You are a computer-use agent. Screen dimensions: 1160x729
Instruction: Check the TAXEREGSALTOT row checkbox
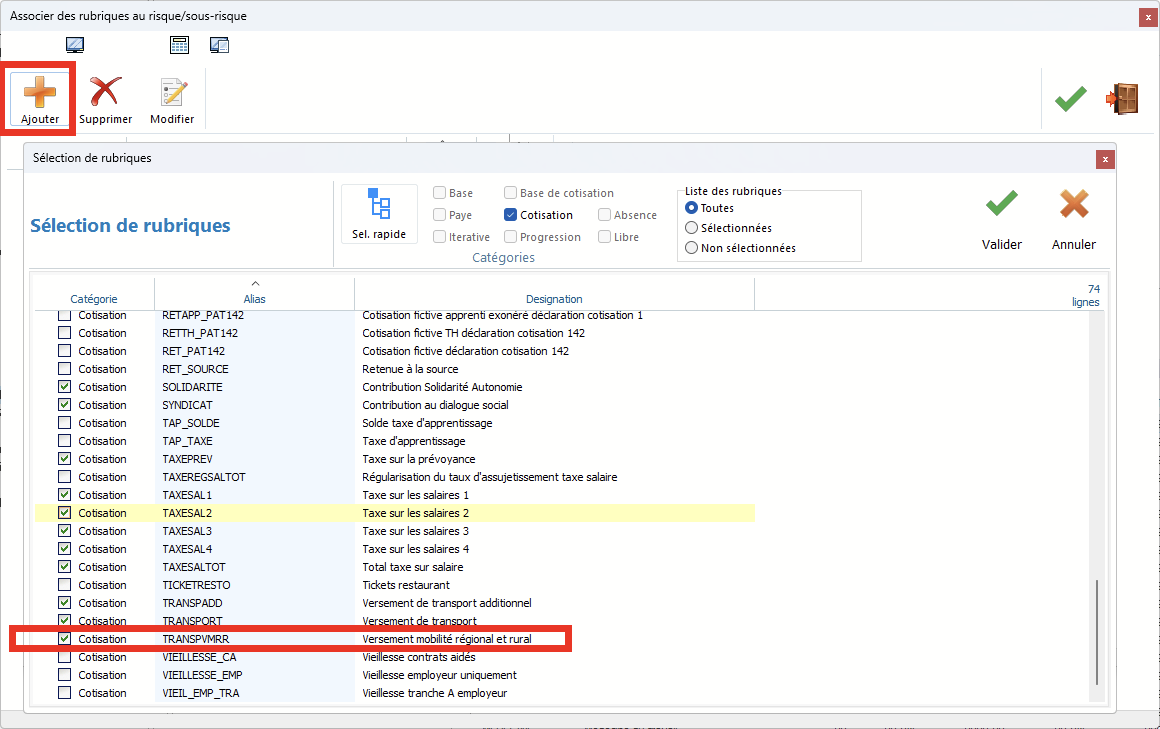pos(64,477)
